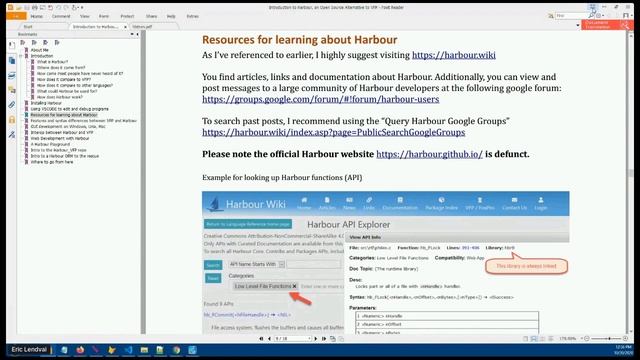Select the How does Harbour work? bookmark
640x360 pixels.
click(60, 97)
